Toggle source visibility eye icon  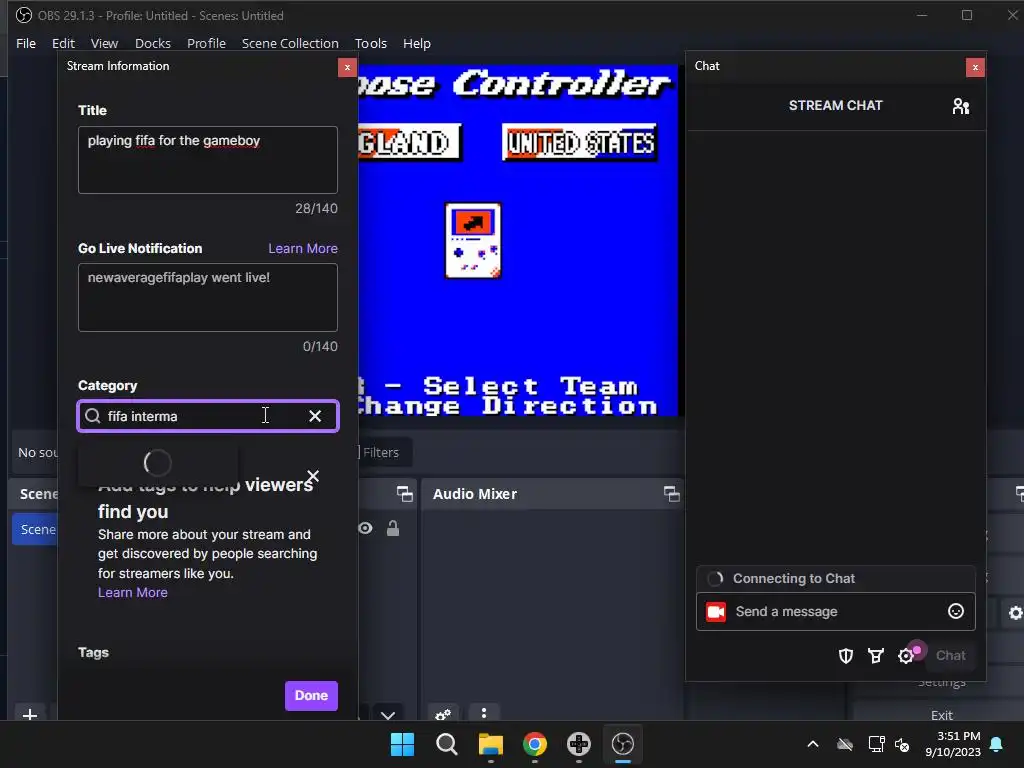click(365, 528)
